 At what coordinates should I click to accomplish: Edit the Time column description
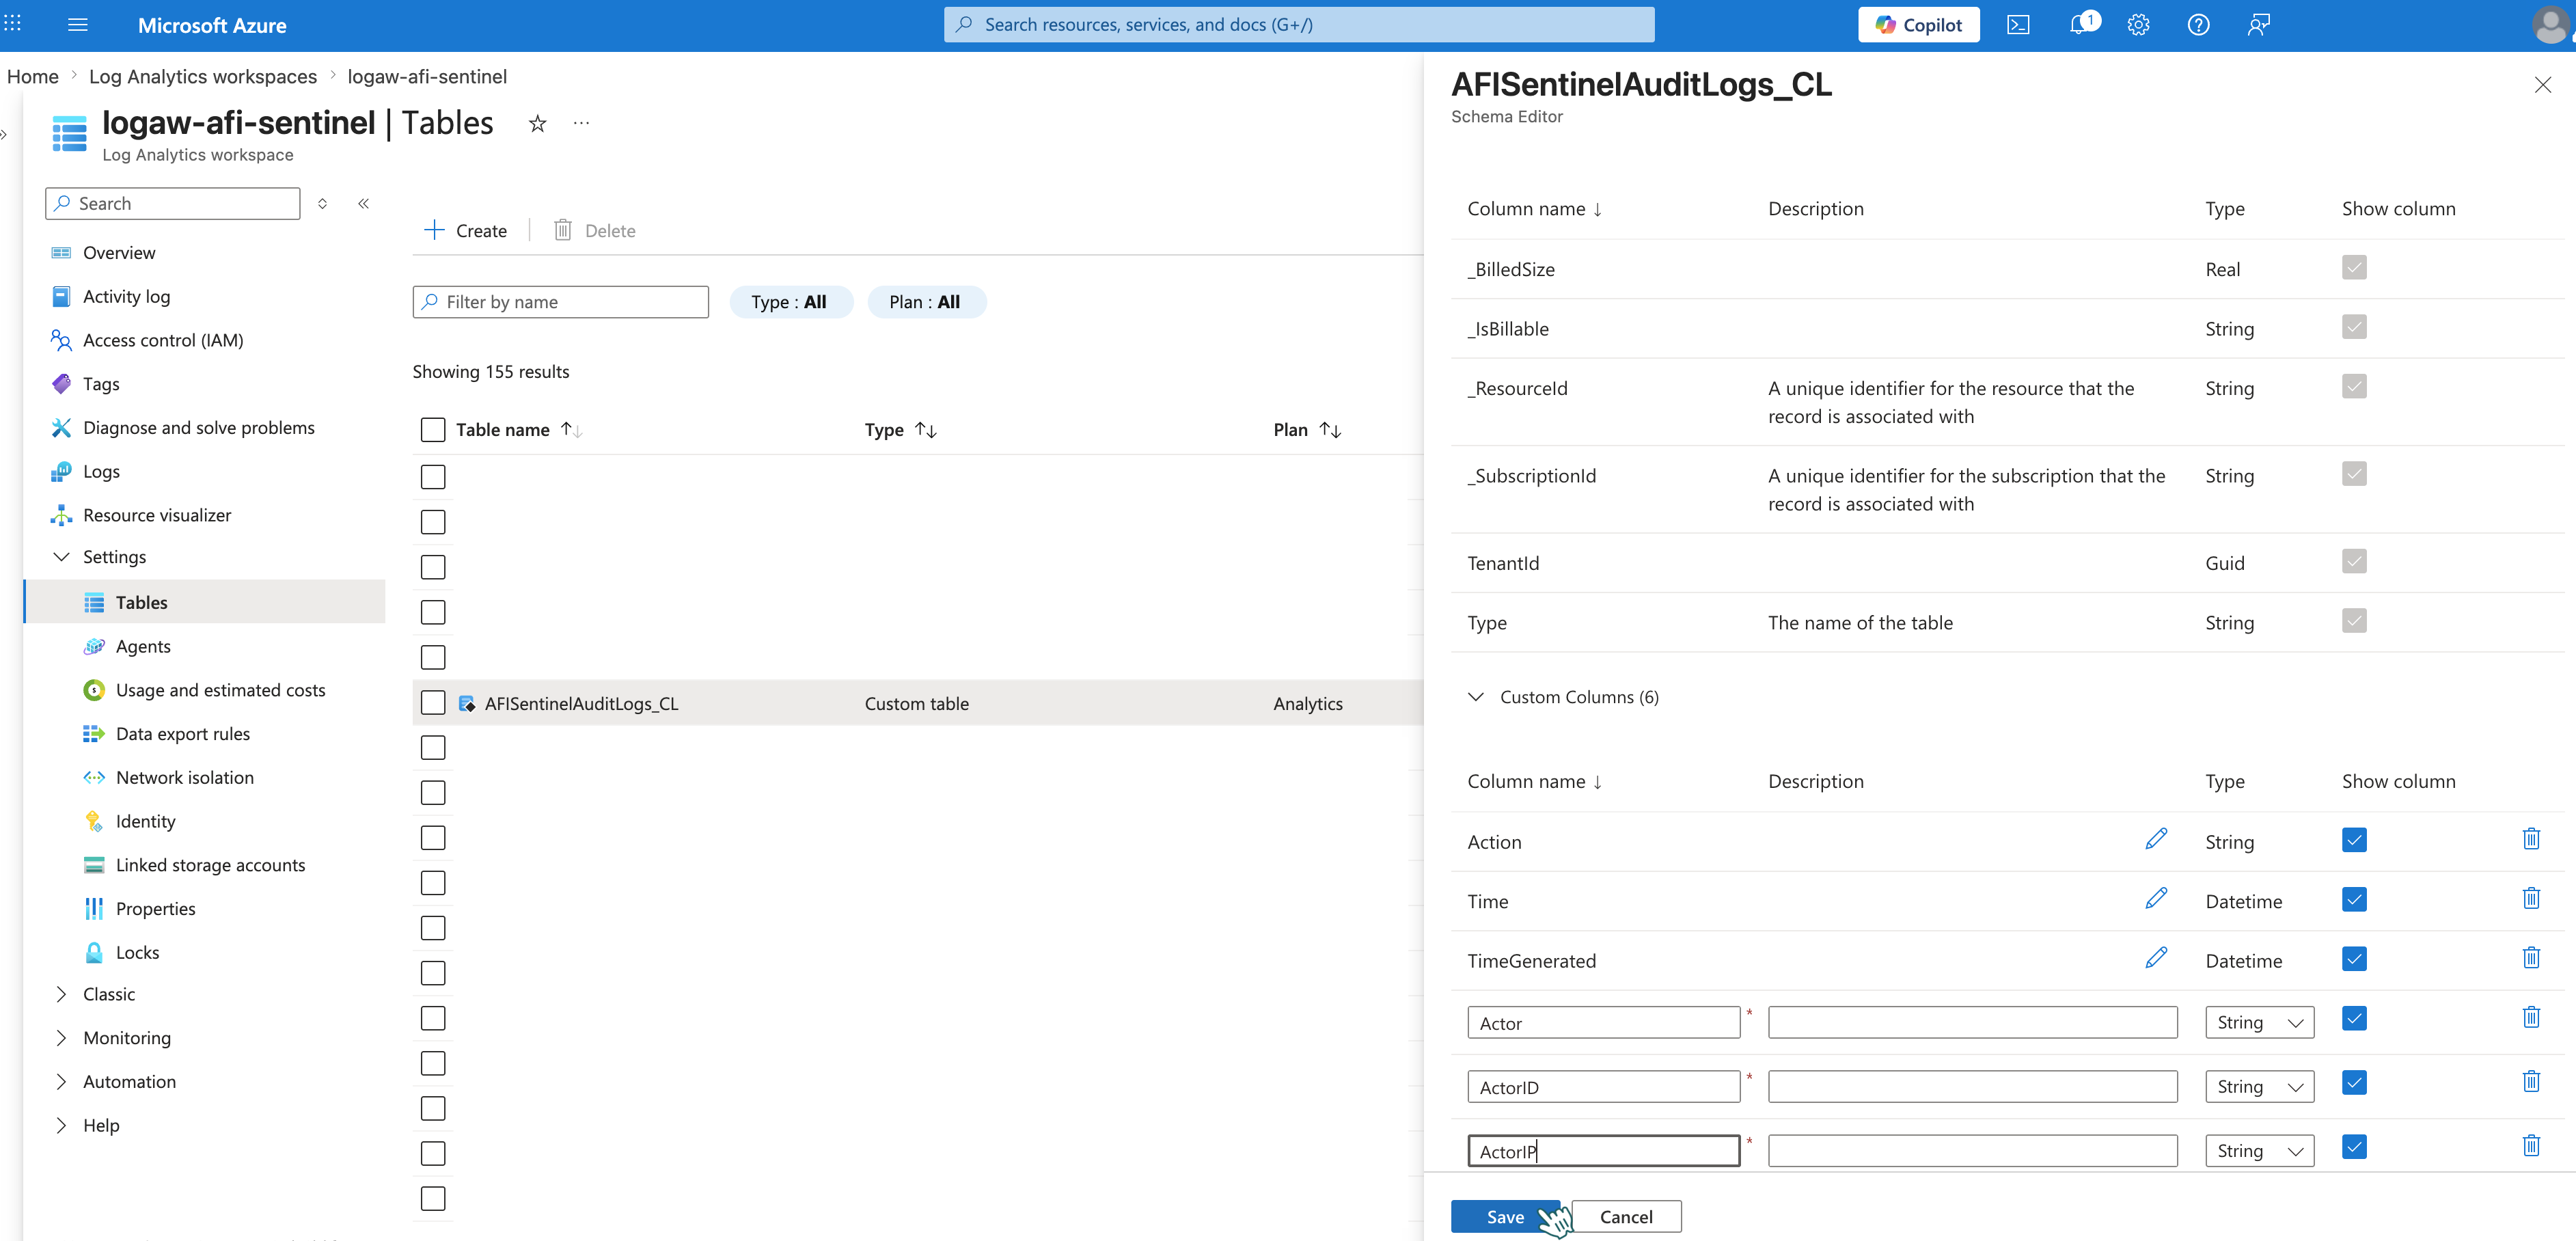point(2156,899)
